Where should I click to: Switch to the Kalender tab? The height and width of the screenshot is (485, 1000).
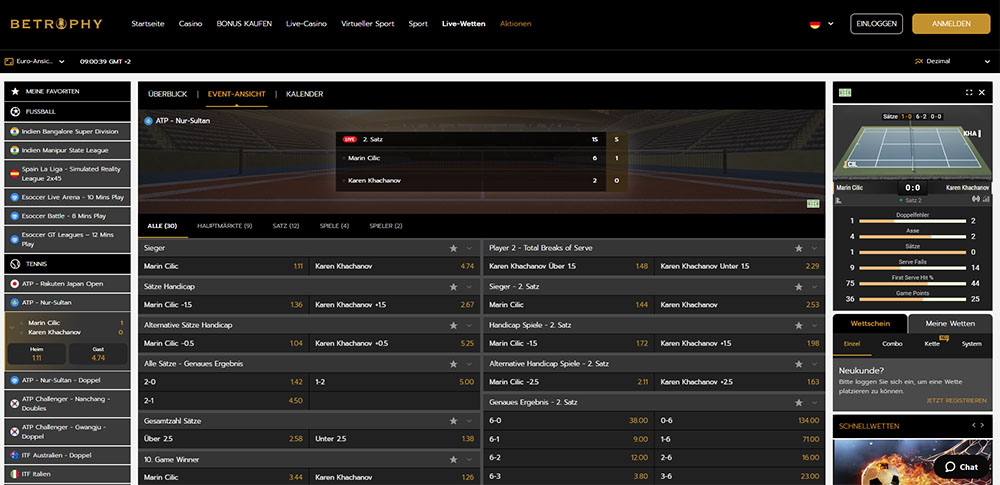tap(304, 94)
